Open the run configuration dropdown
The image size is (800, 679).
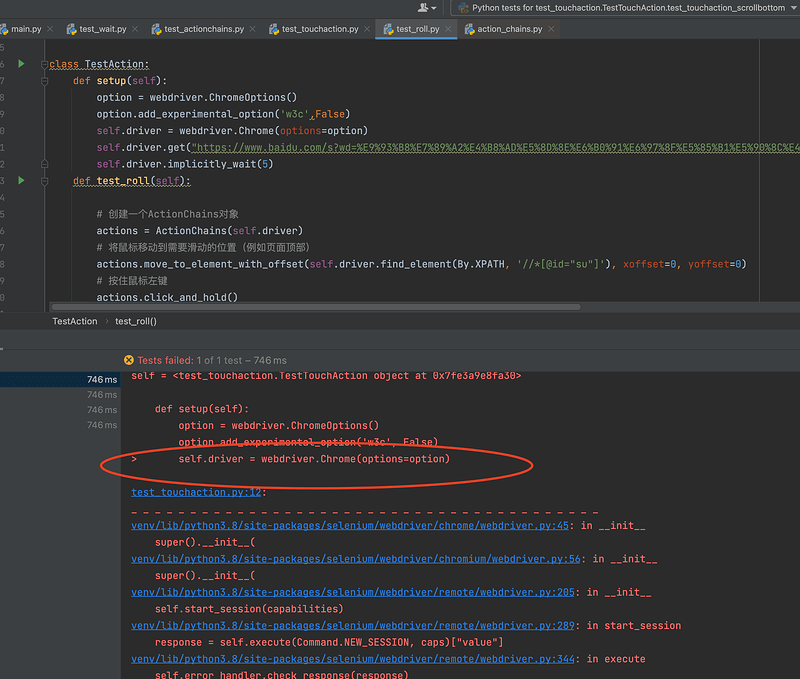pos(794,8)
